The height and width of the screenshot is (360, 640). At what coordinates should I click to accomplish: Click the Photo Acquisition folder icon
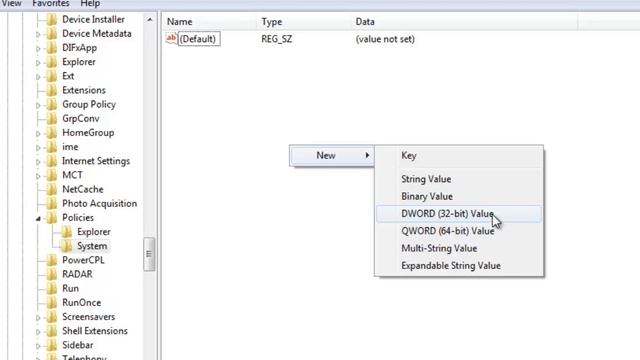(x=52, y=203)
